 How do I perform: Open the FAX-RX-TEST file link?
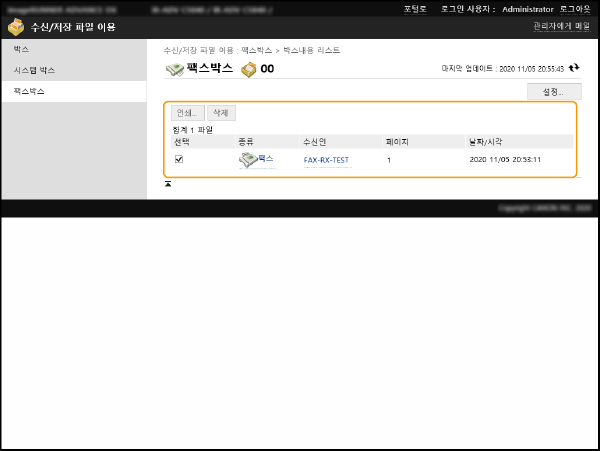pyautogui.click(x=326, y=160)
